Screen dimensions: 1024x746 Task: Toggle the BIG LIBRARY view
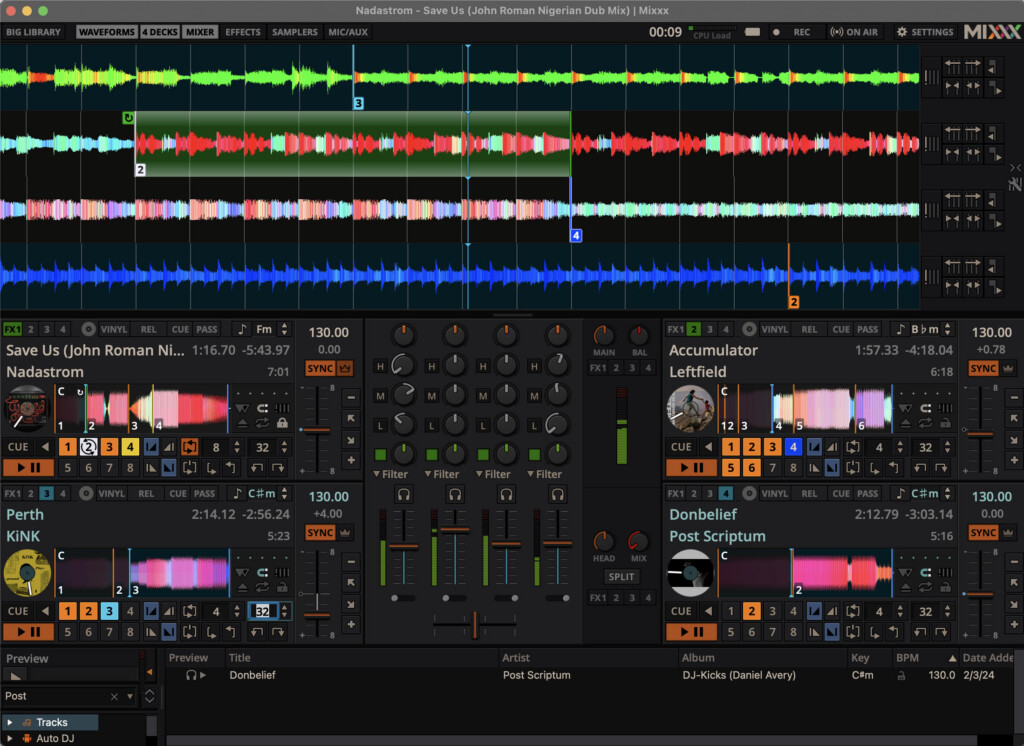point(33,32)
